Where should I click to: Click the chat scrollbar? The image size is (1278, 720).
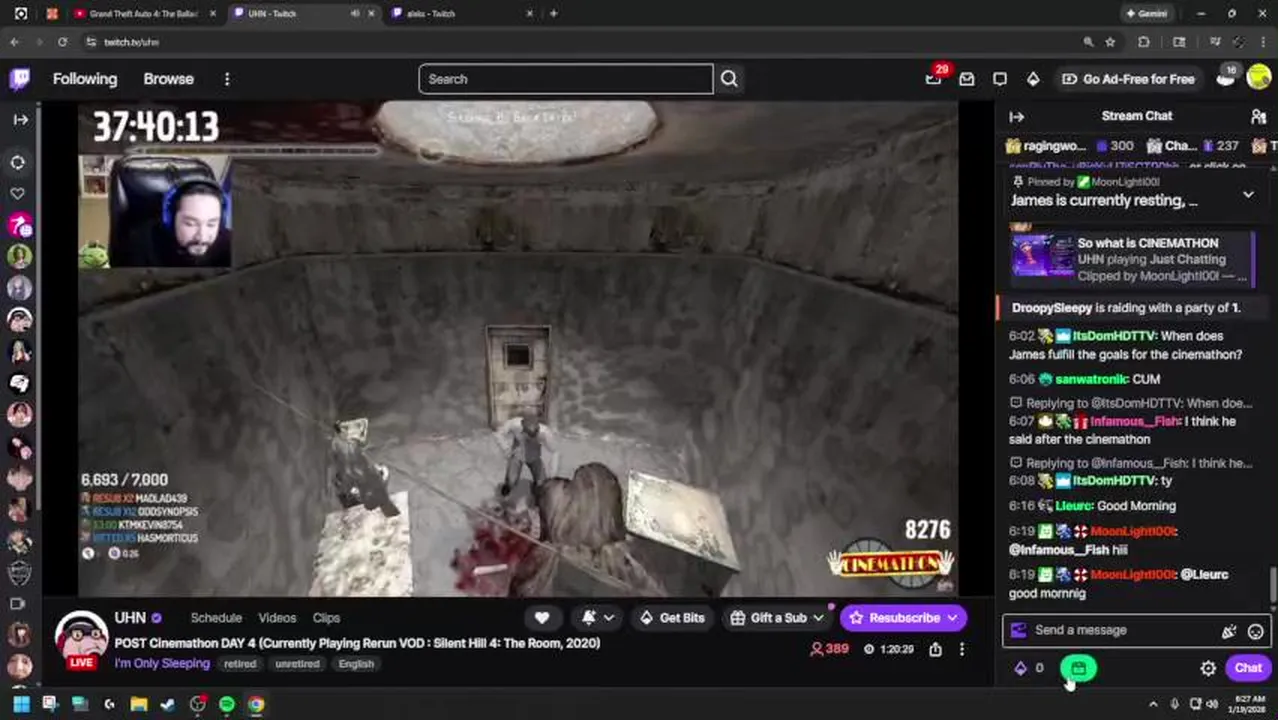point(1273,584)
